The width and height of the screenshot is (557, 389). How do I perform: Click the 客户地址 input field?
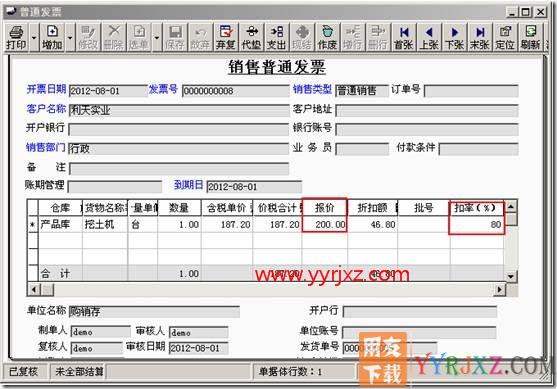click(x=426, y=110)
